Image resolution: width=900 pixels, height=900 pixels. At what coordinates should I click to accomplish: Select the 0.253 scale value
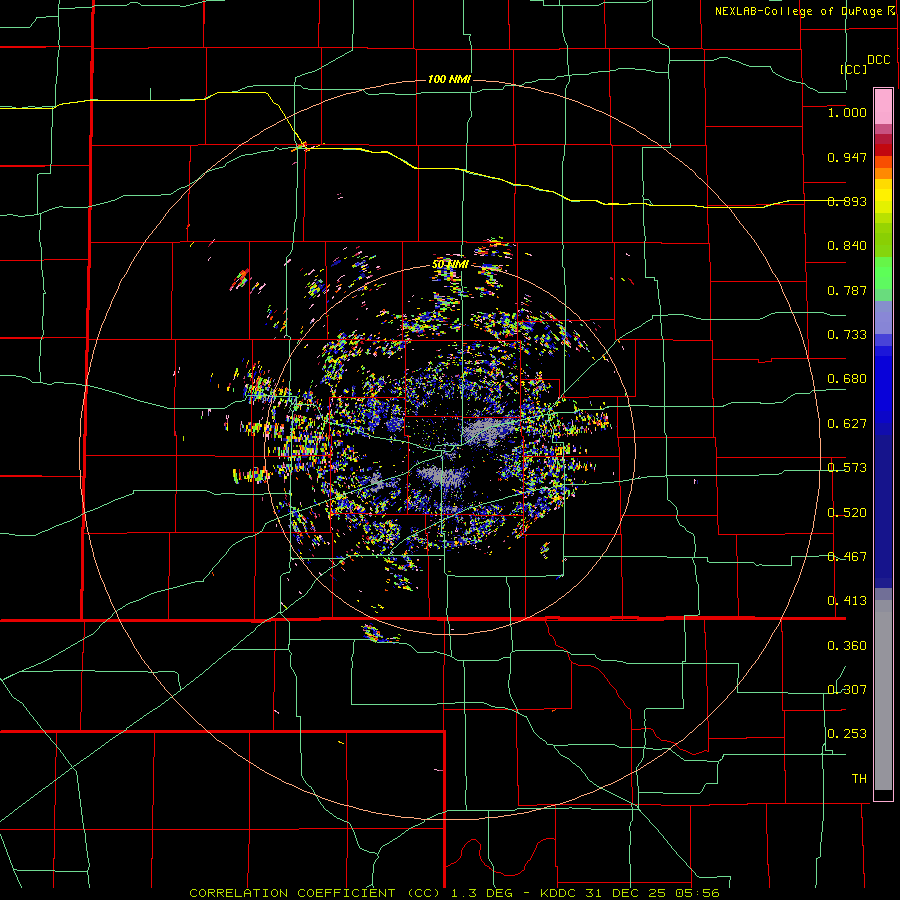(847, 734)
